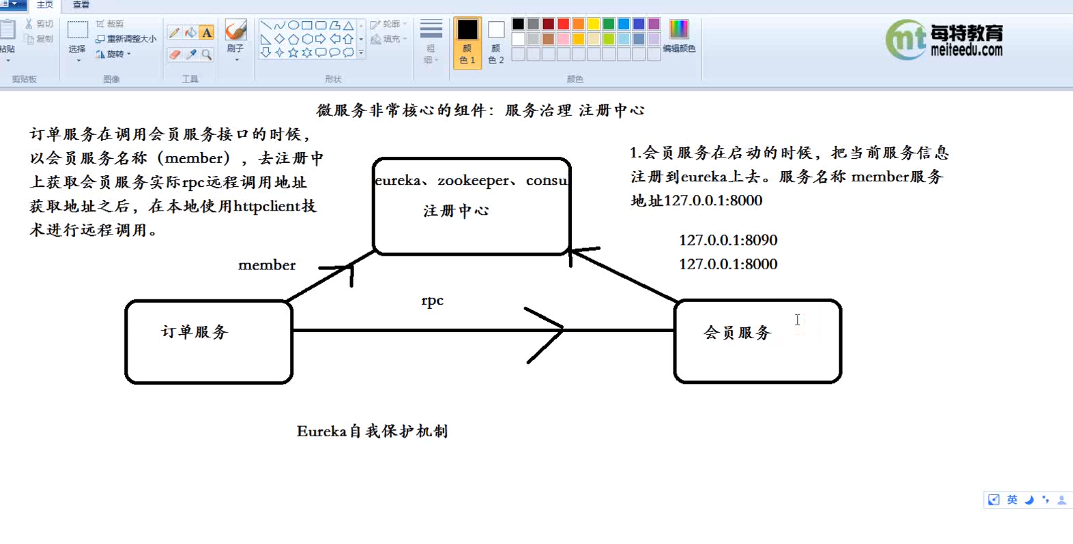Choose the Rounded rectangular callout shape
Screen dimensions: 1073x544
320,52
